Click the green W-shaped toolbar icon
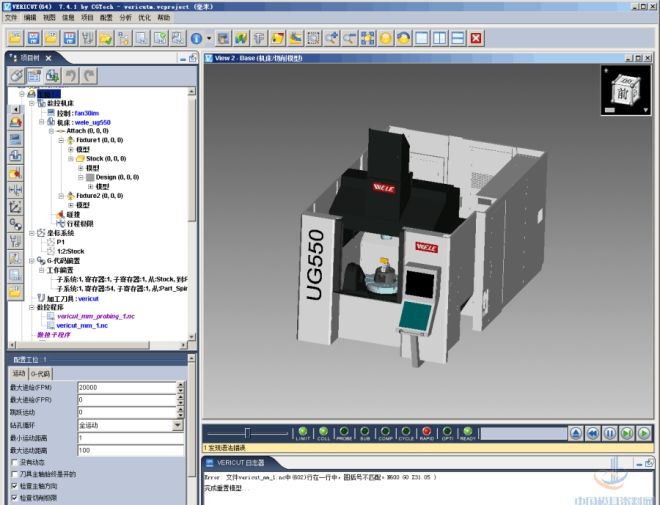 [241, 38]
